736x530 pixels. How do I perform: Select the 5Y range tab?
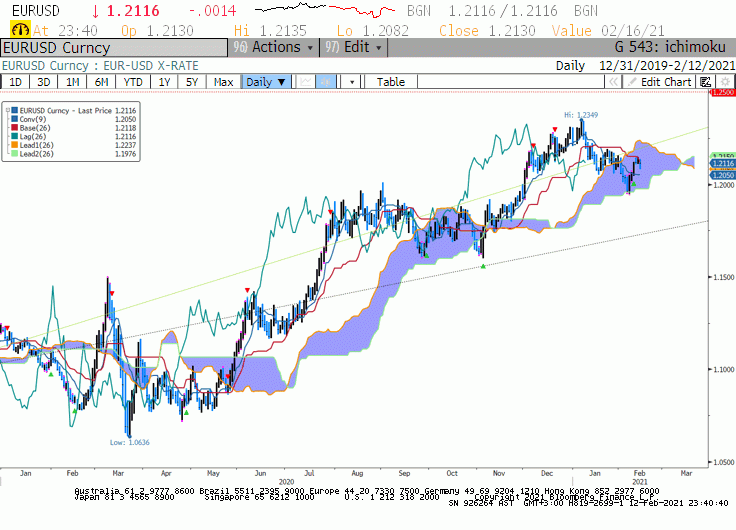[192, 82]
